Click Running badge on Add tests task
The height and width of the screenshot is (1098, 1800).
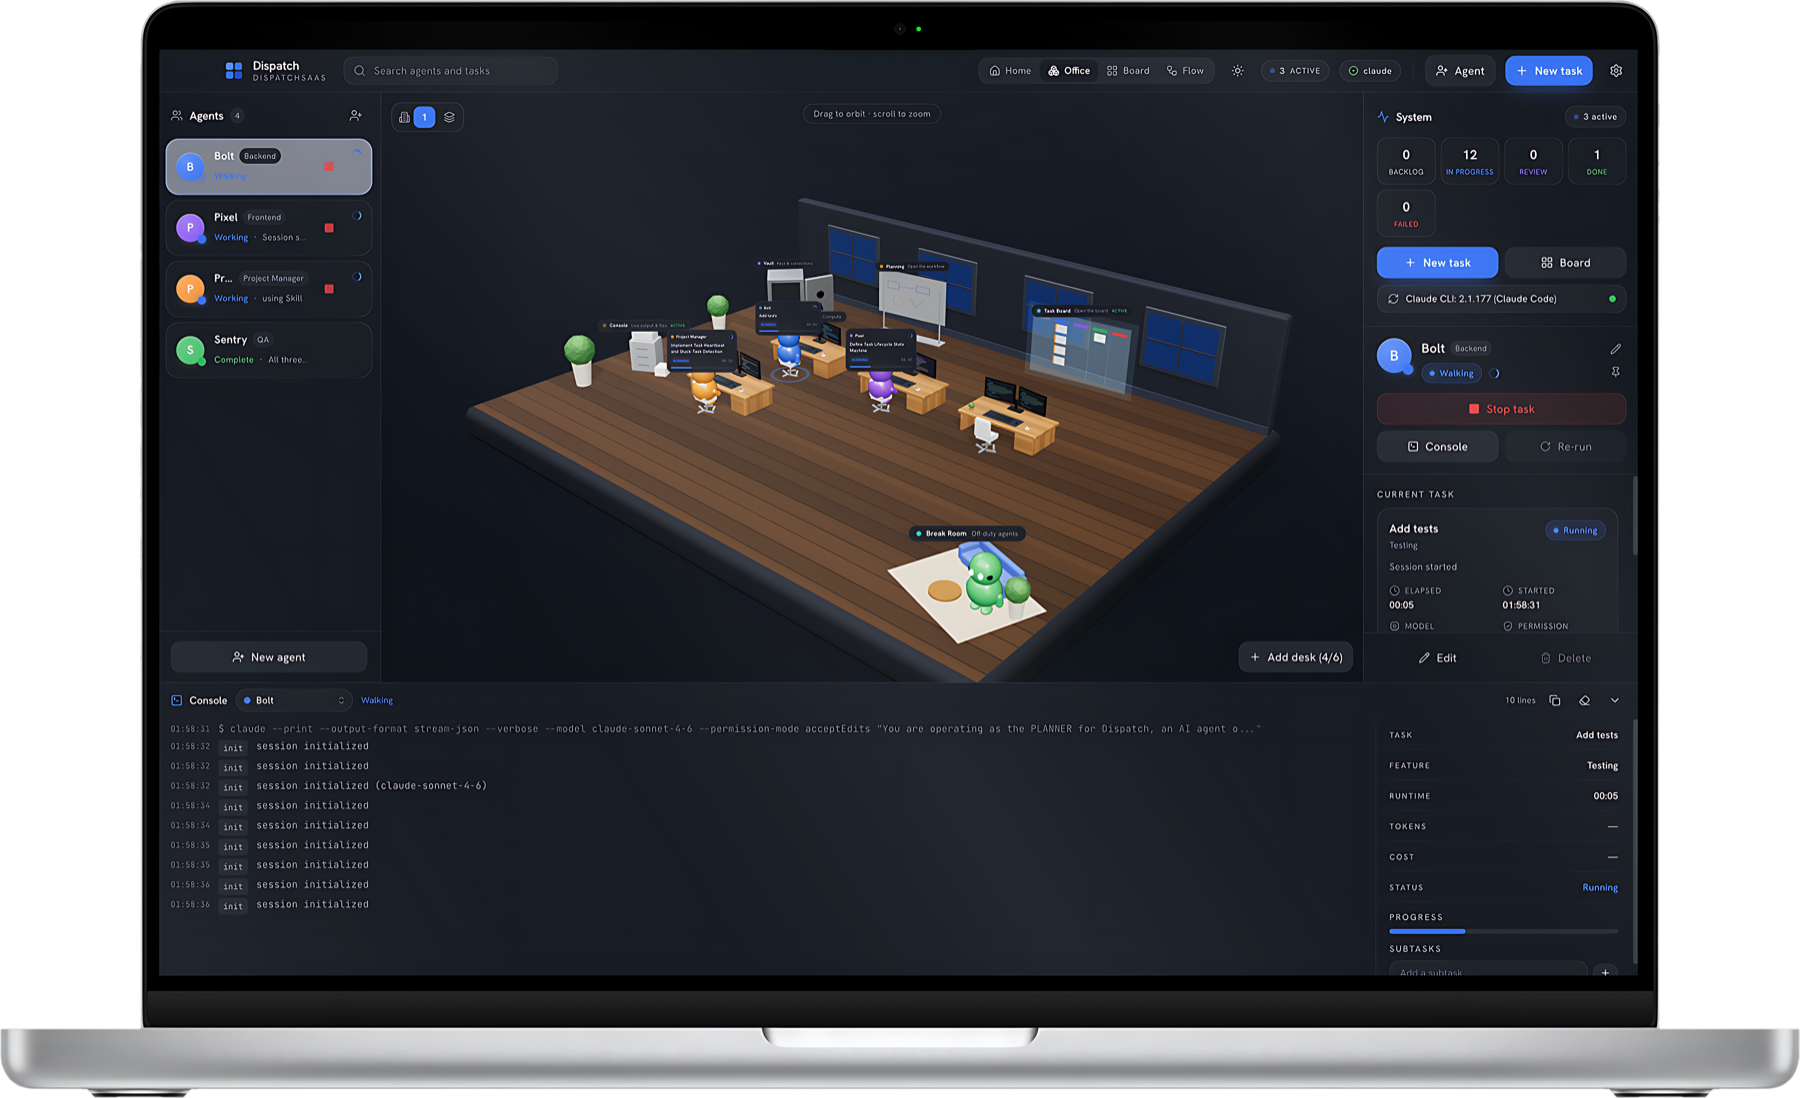1575,530
